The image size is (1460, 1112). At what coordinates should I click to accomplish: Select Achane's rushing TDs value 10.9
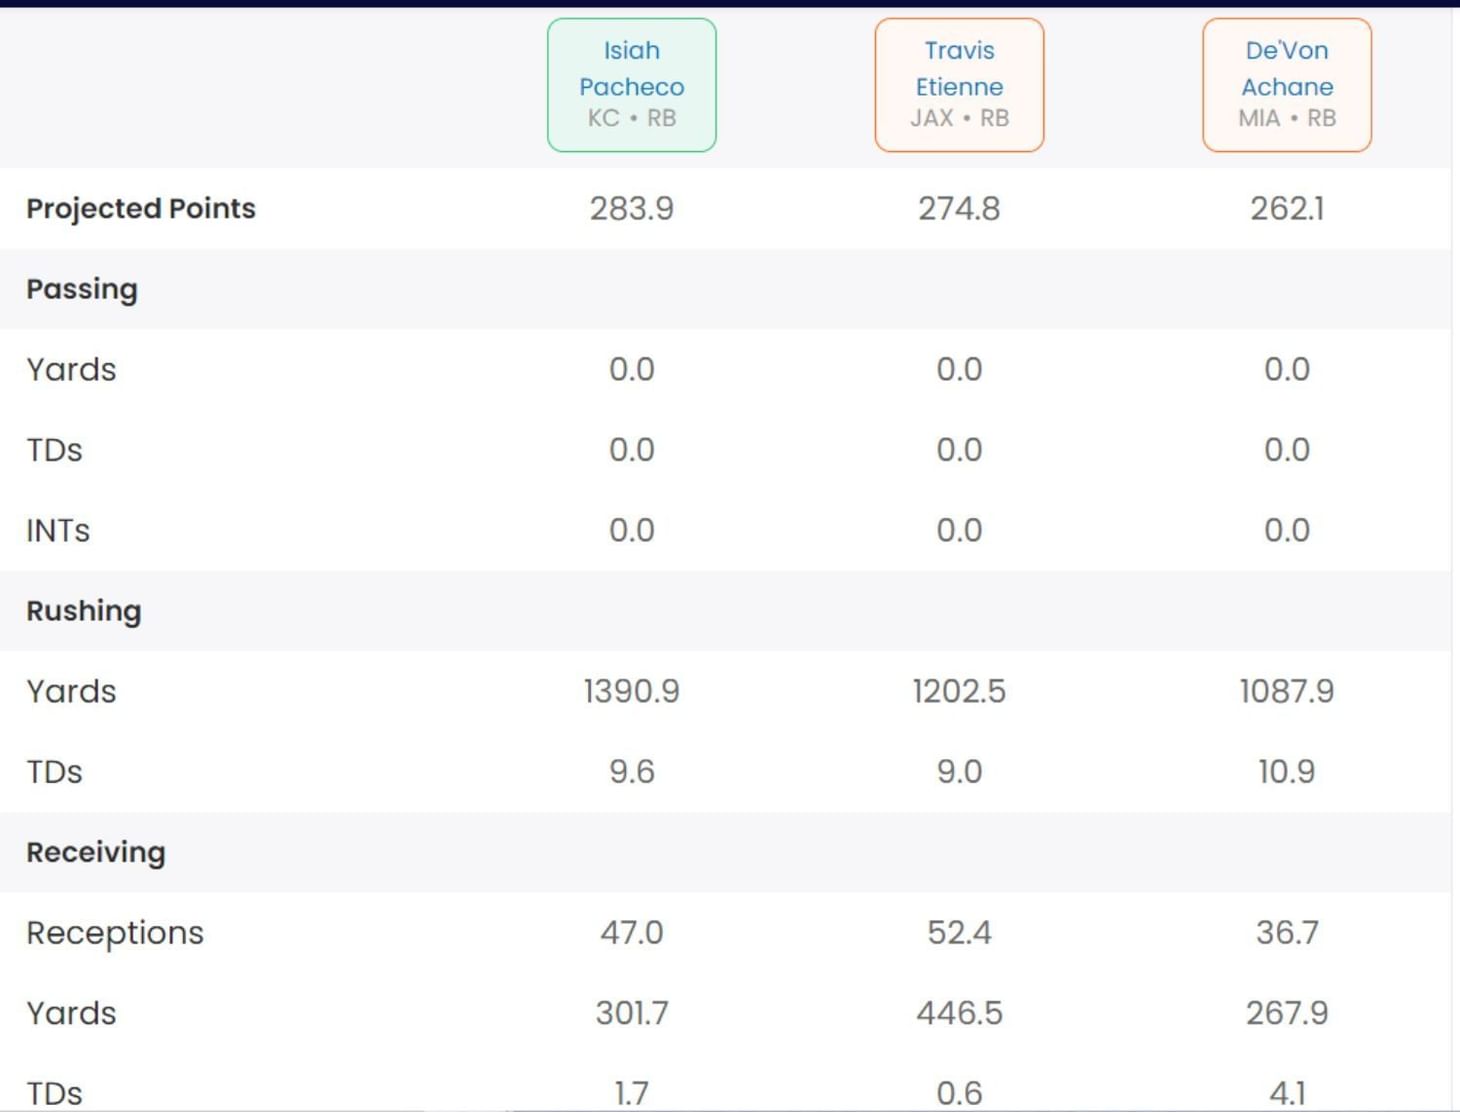pyautogui.click(x=1286, y=772)
